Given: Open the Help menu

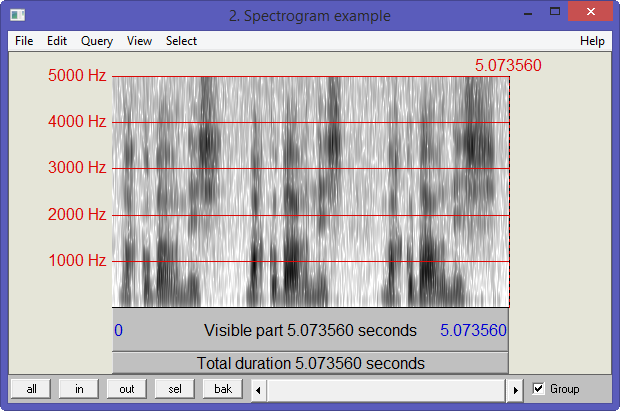Looking at the screenshot, I should click(592, 41).
